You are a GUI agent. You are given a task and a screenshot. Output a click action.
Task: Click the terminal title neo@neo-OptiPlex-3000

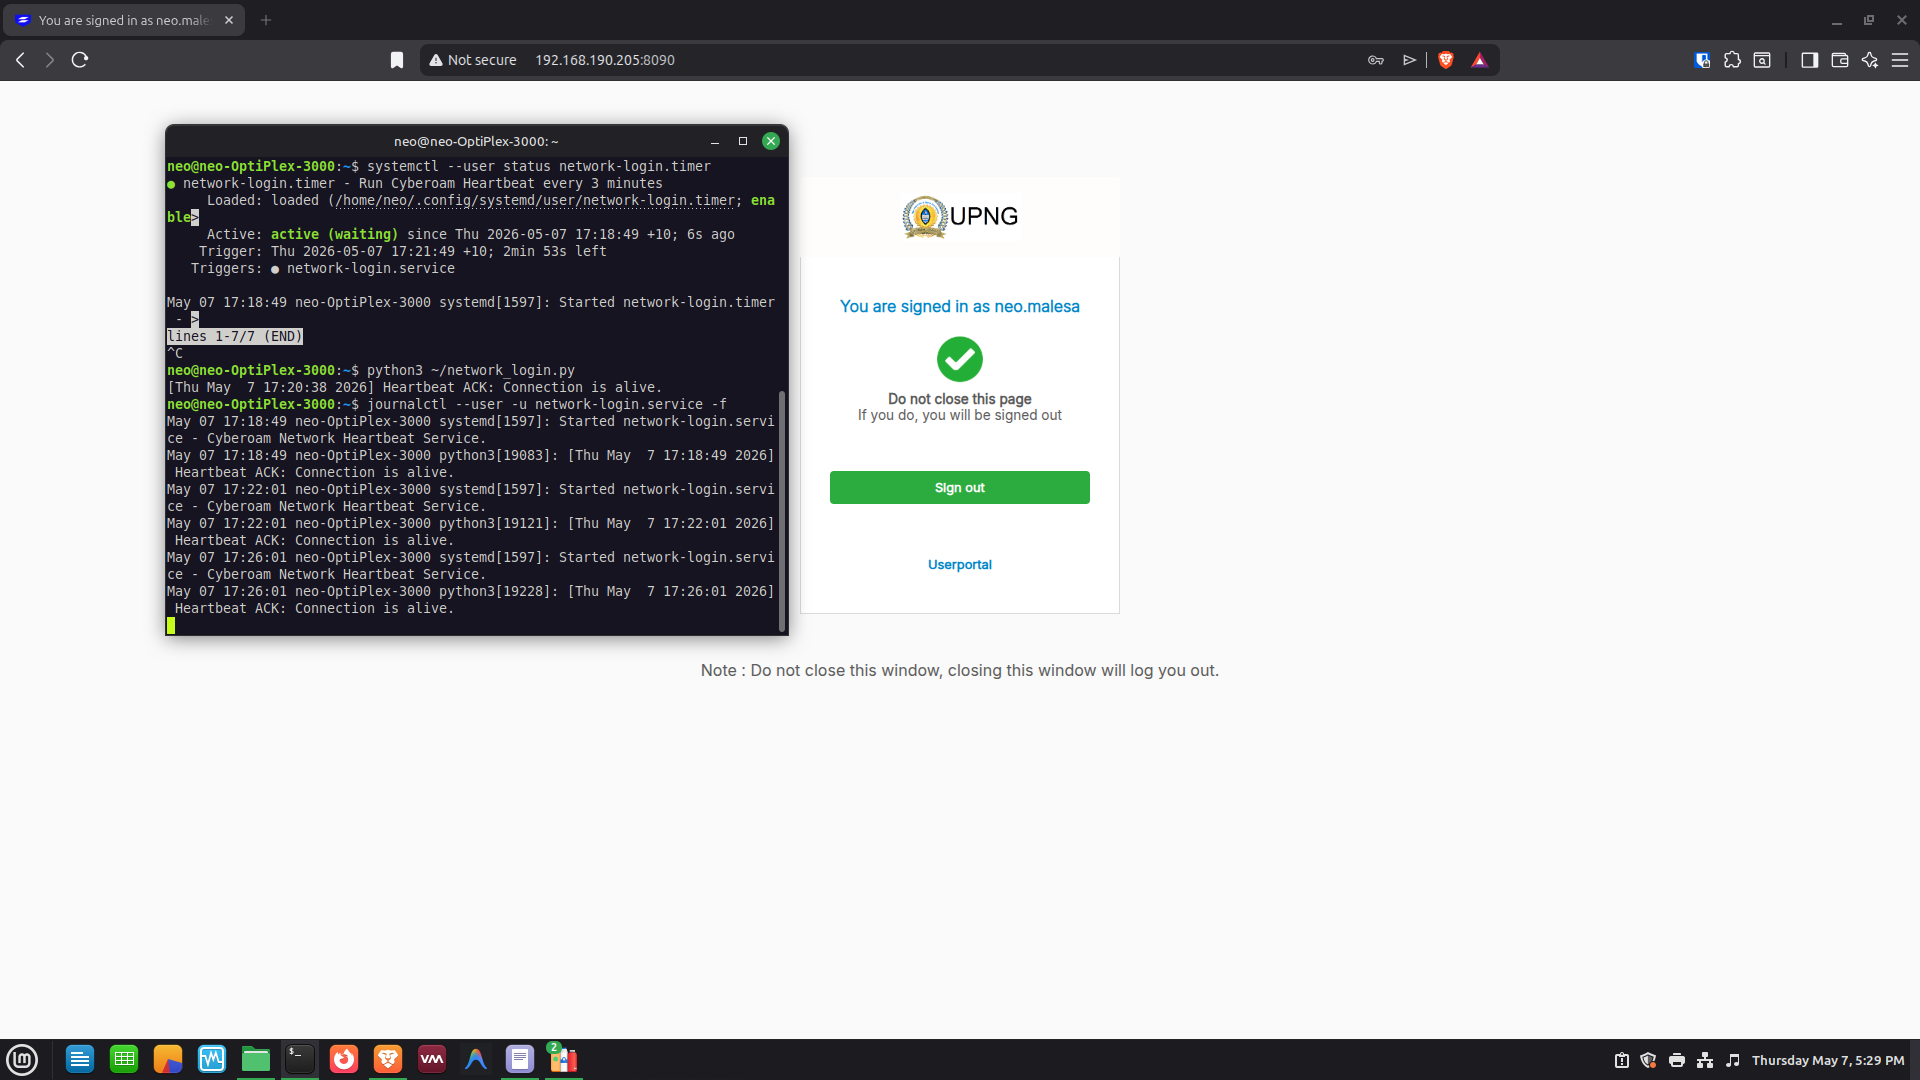pyautogui.click(x=476, y=142)
